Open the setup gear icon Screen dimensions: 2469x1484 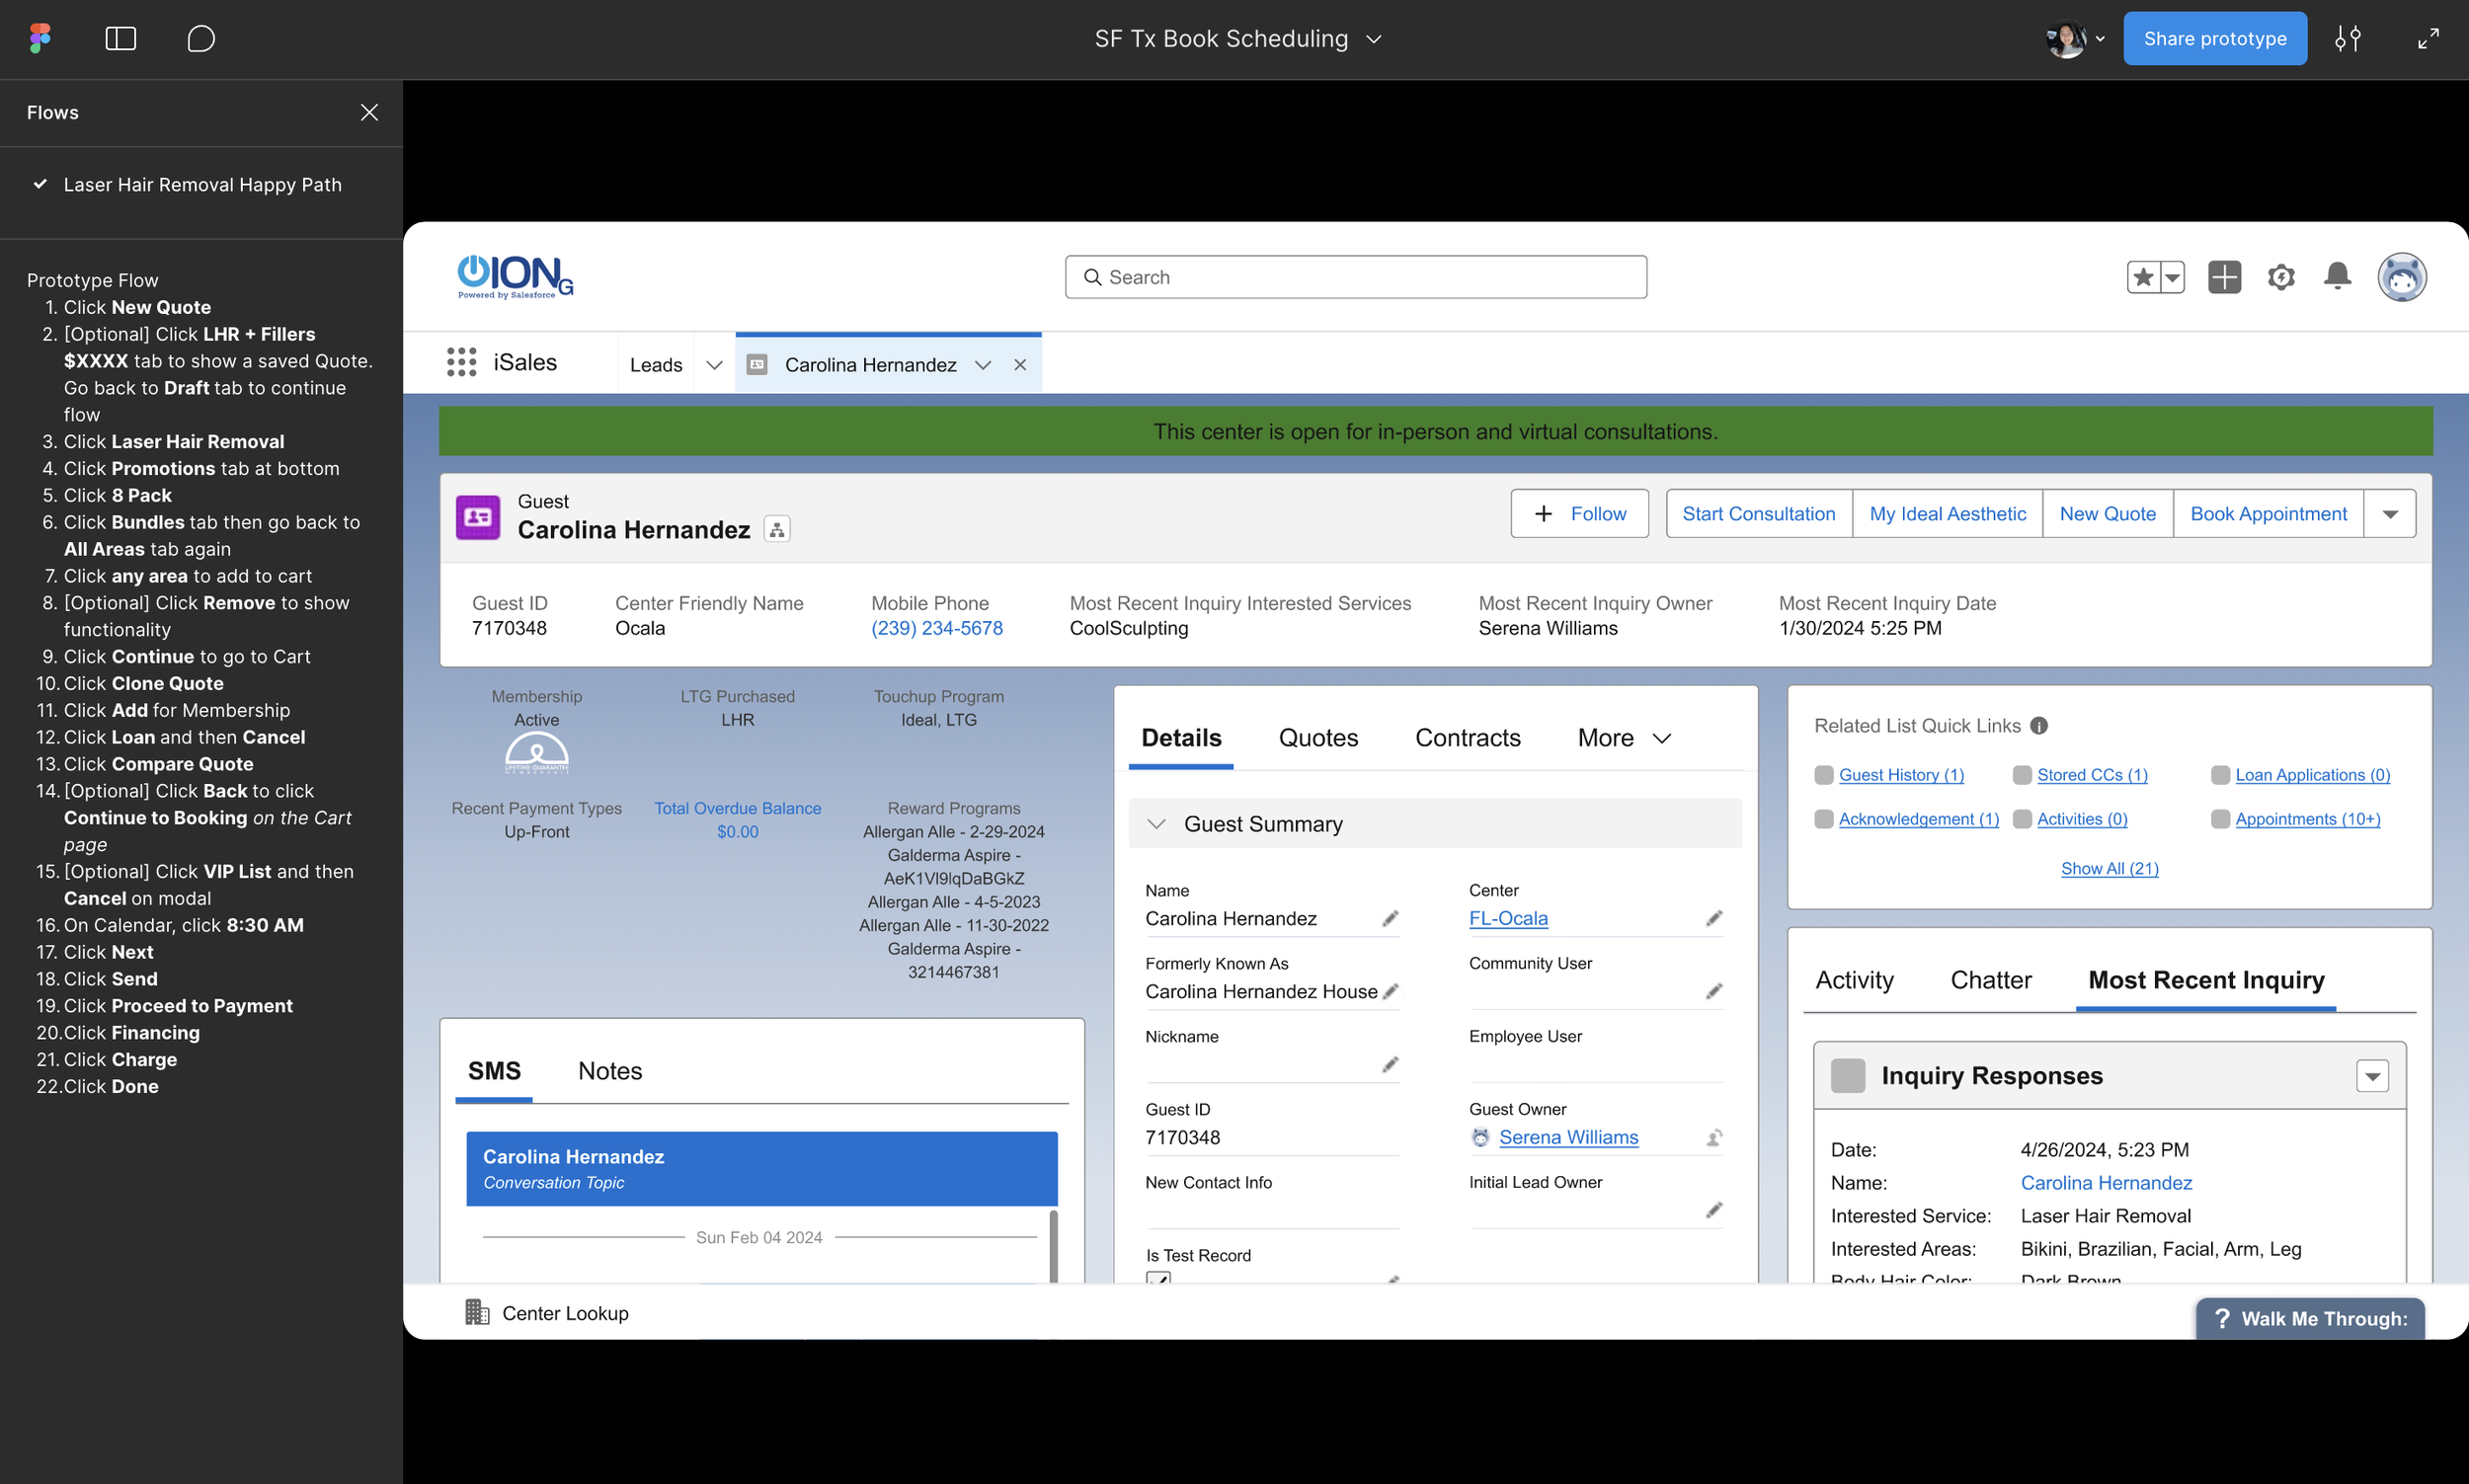2280,277
